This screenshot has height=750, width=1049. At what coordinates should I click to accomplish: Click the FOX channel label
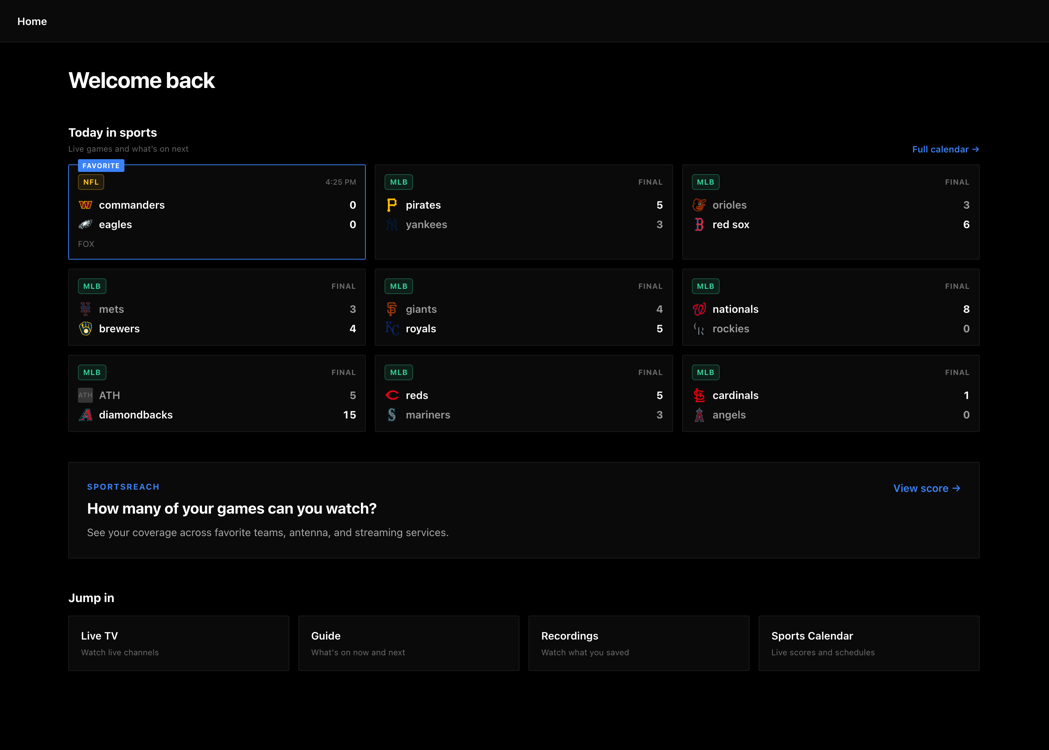tap(86, 244)
